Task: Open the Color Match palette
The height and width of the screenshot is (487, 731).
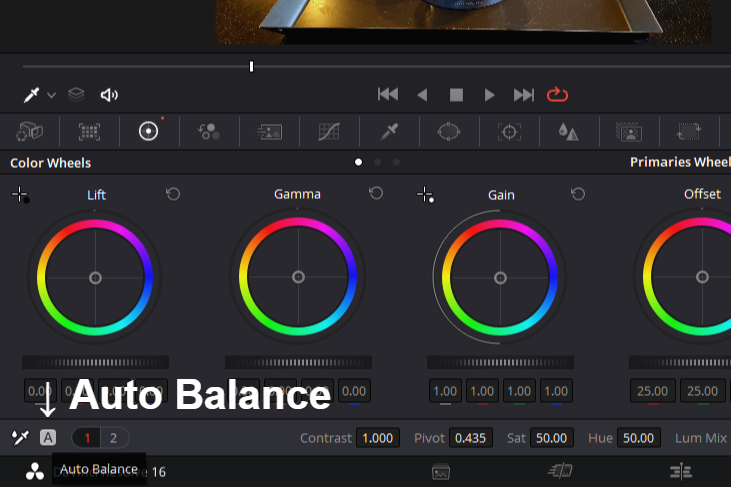Action: (x=89, y=132)
